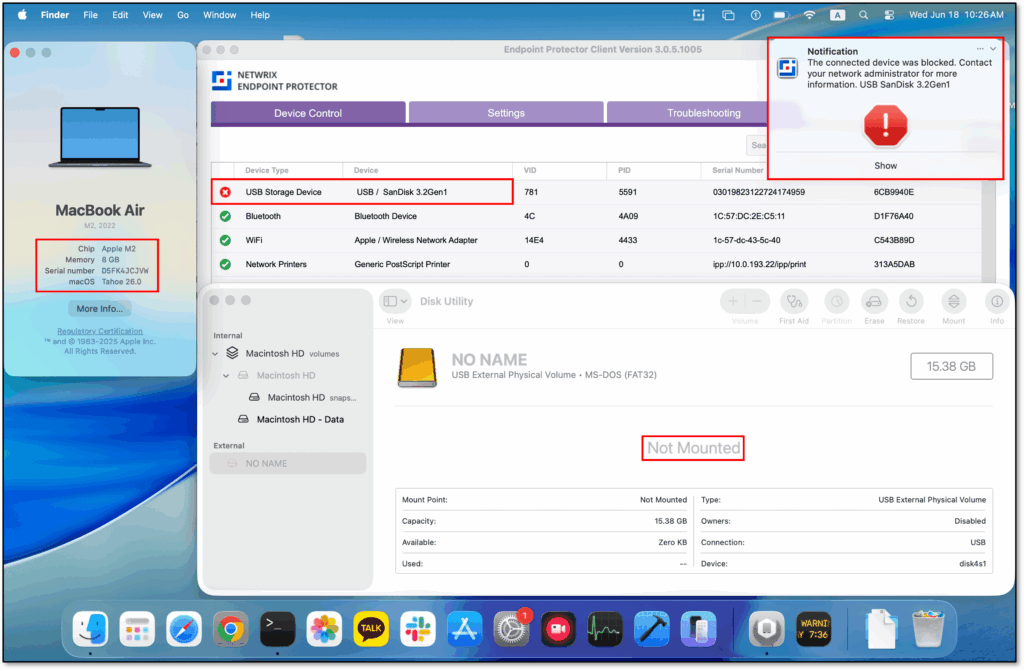Click Show in the notification
The height and width of the screenshot is (670, 1024).
tap(886, 166)
